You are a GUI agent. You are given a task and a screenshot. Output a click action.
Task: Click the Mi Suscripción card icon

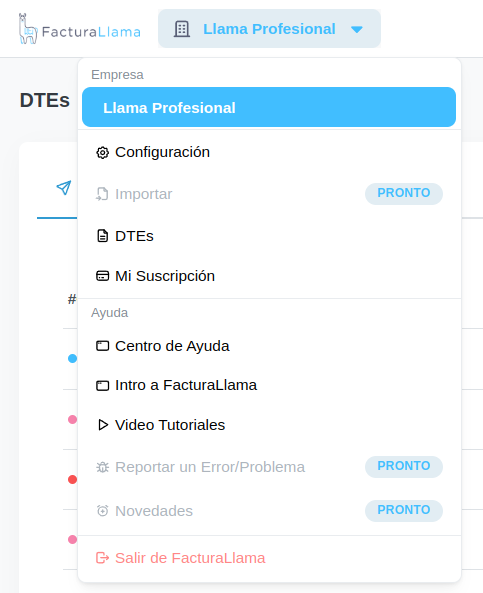tap(103, 276)
